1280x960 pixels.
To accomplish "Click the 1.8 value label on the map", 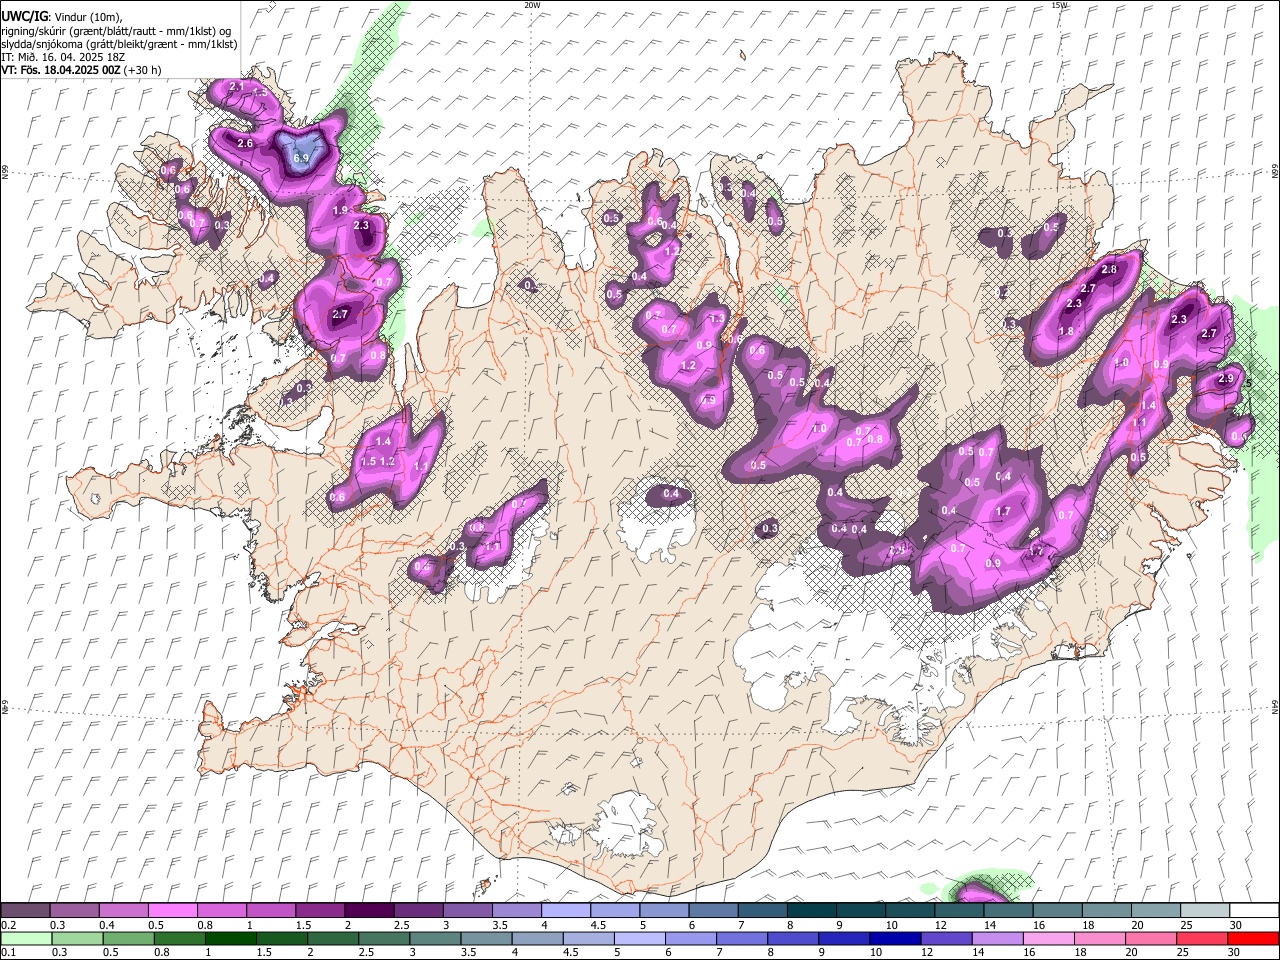I will [x=1066, y=332].
